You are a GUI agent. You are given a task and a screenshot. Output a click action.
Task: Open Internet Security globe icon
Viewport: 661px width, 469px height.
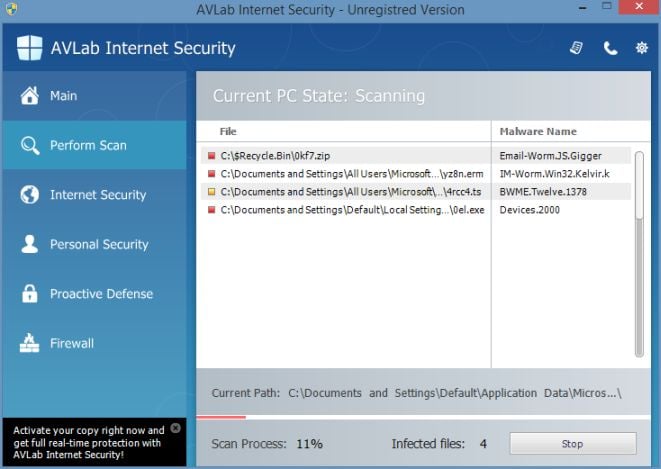pyautogui.click(x=30, y=195)
